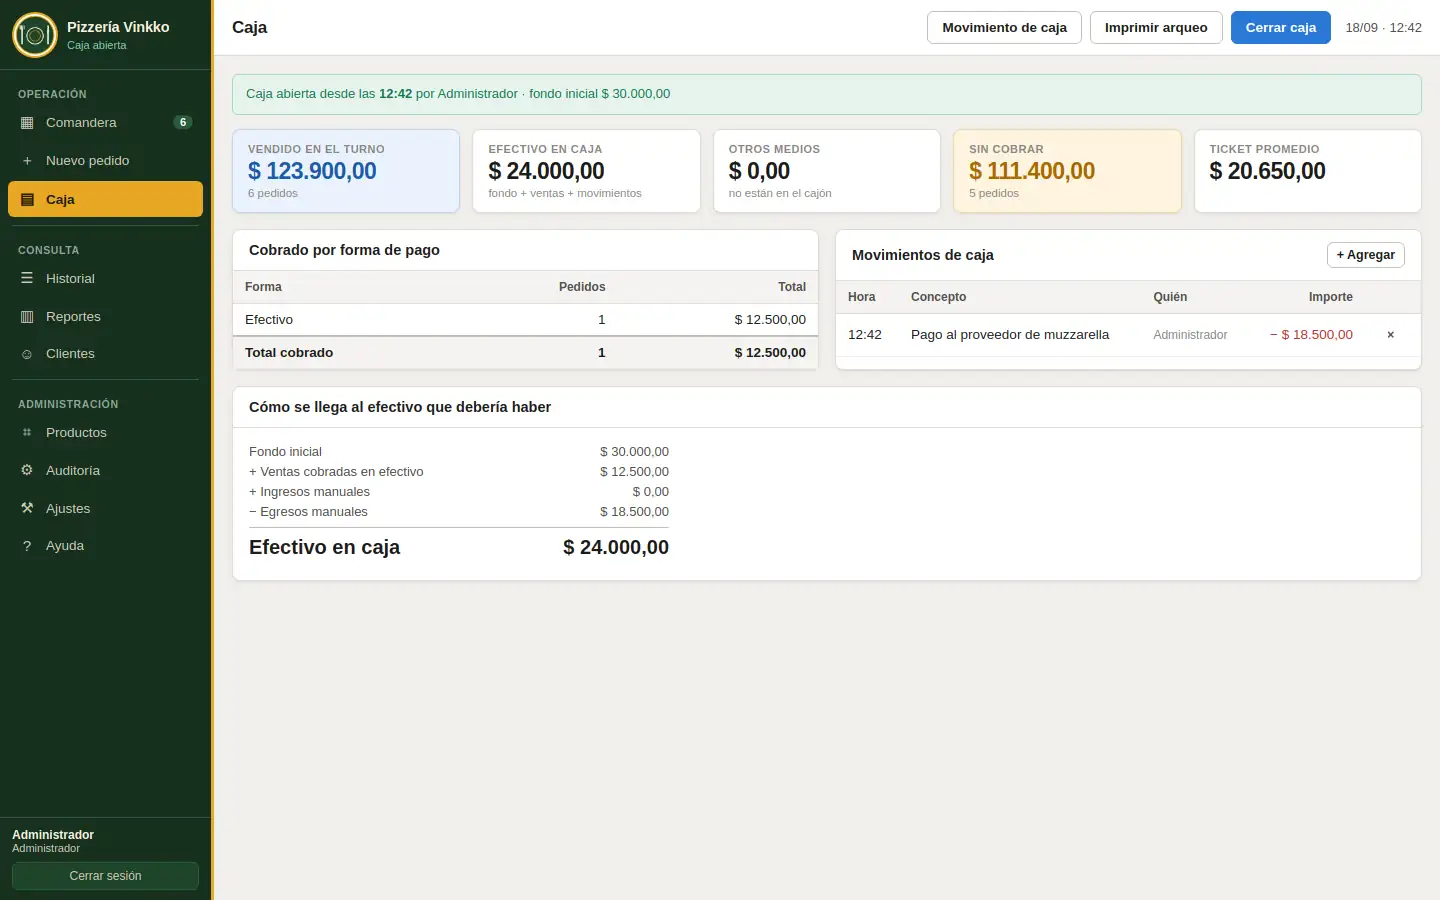1440x900 pixels.
Task: Open the Ajustes settings page
Action: click(105, 509)
